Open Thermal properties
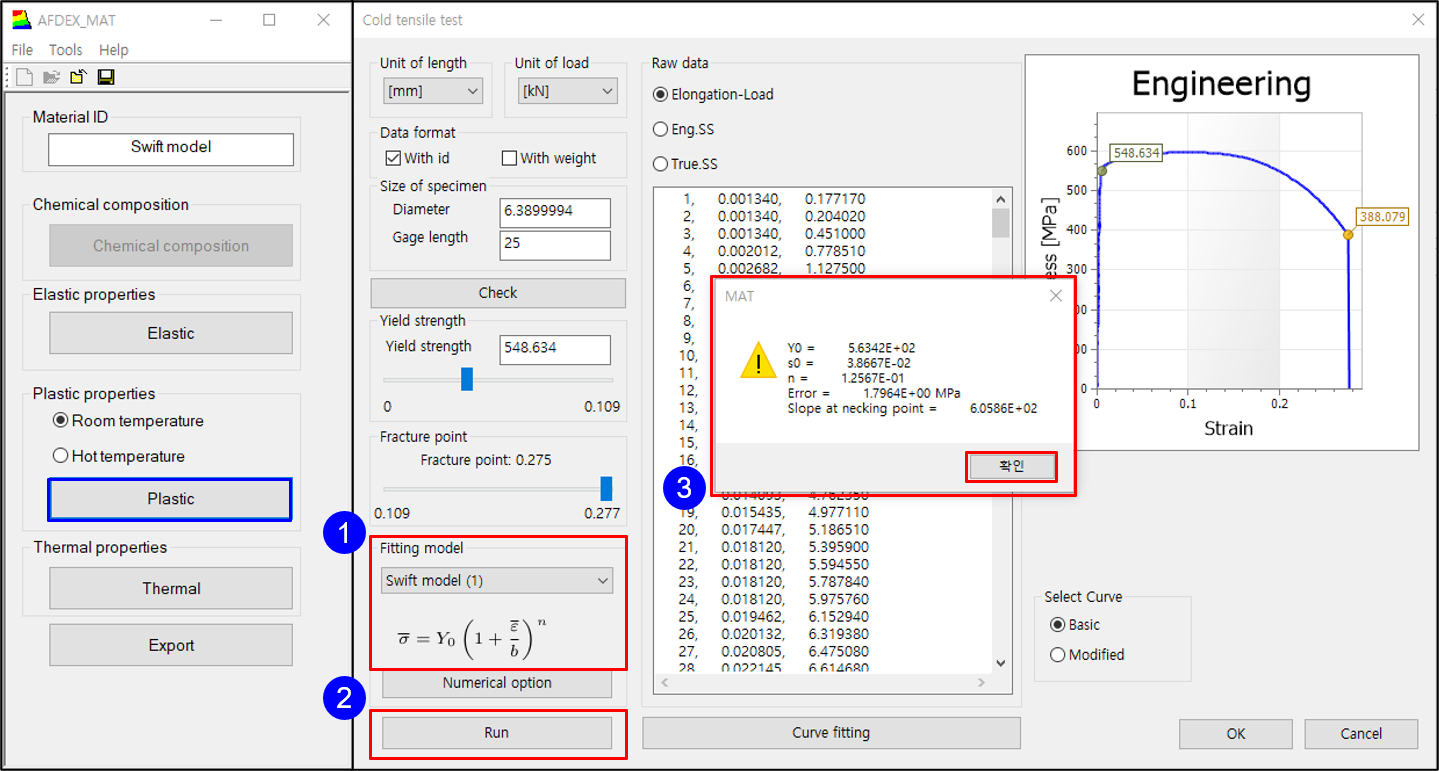This screenshot has width=1439, height=771. click(x=171, y=588)
